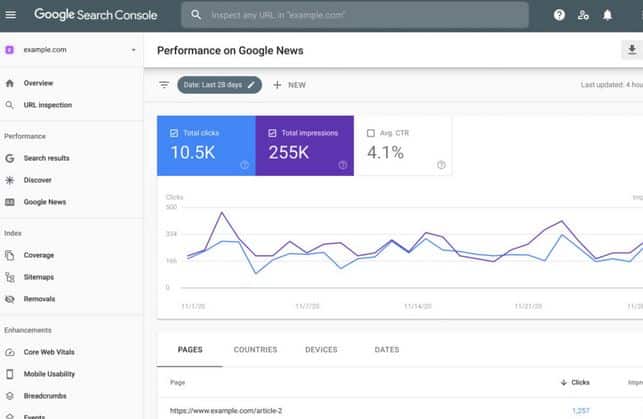
Task: Click the Sitemaps tree icon
Action: click(10, 277)
